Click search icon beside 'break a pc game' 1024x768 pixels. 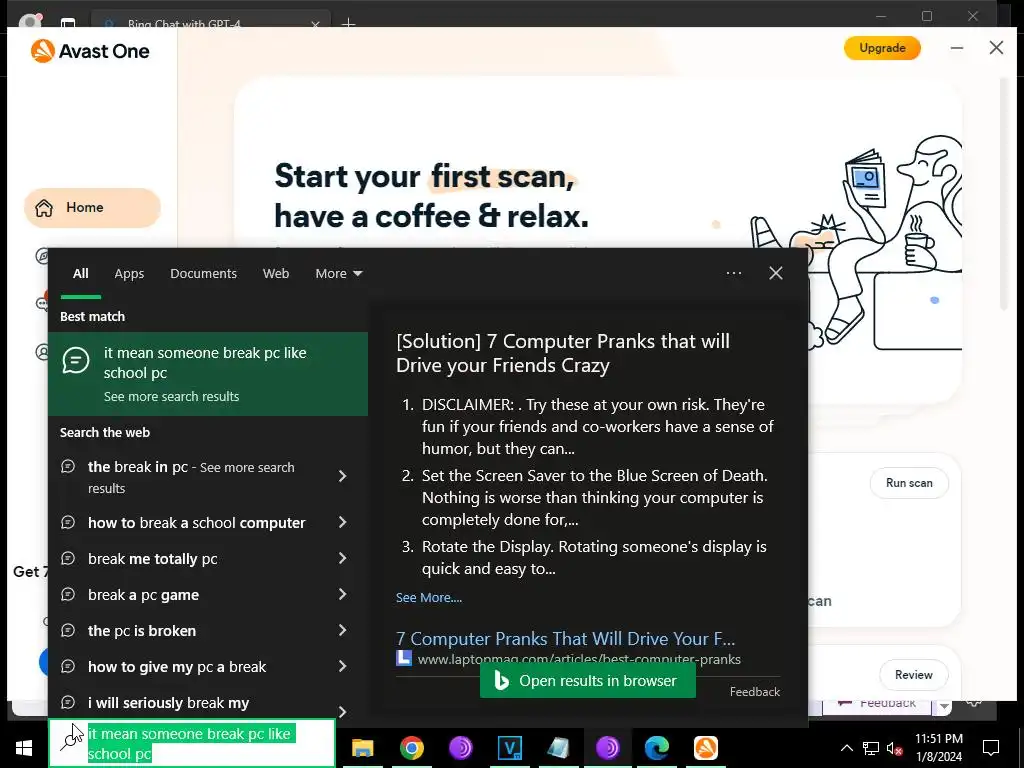click(x=68, y=594)
